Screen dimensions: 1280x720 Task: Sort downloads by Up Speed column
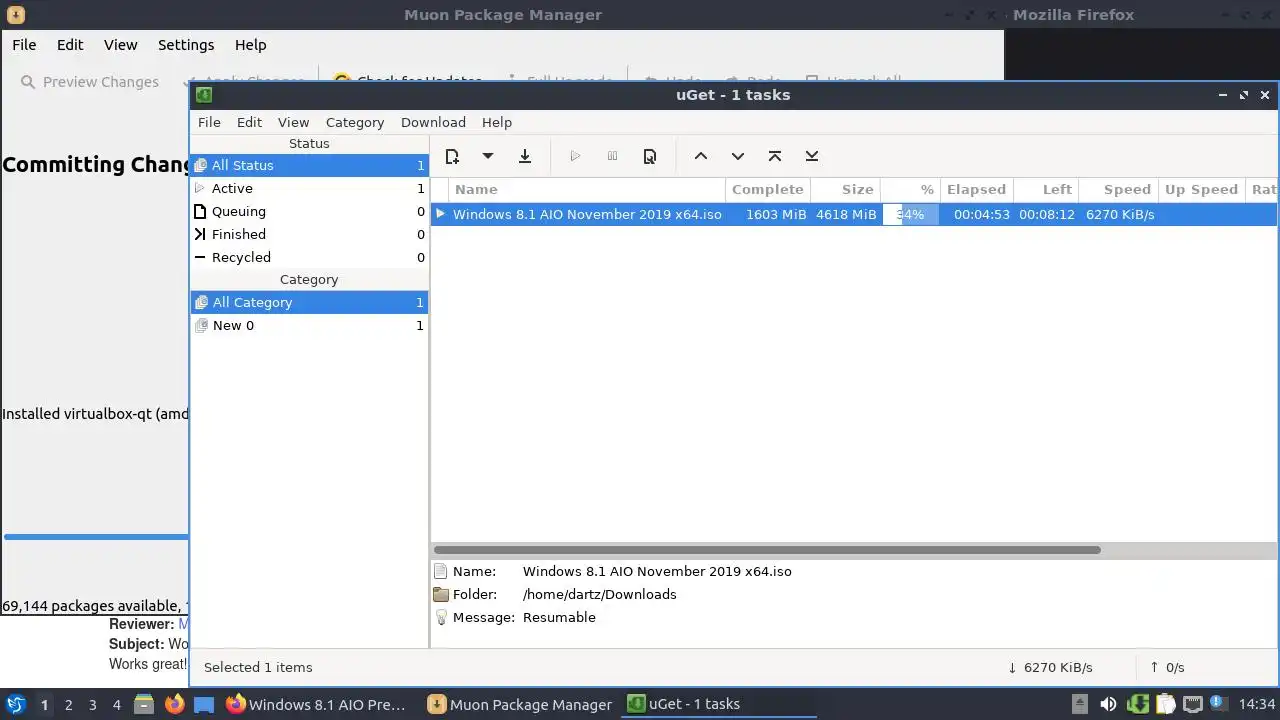[x=1201, y=189]
